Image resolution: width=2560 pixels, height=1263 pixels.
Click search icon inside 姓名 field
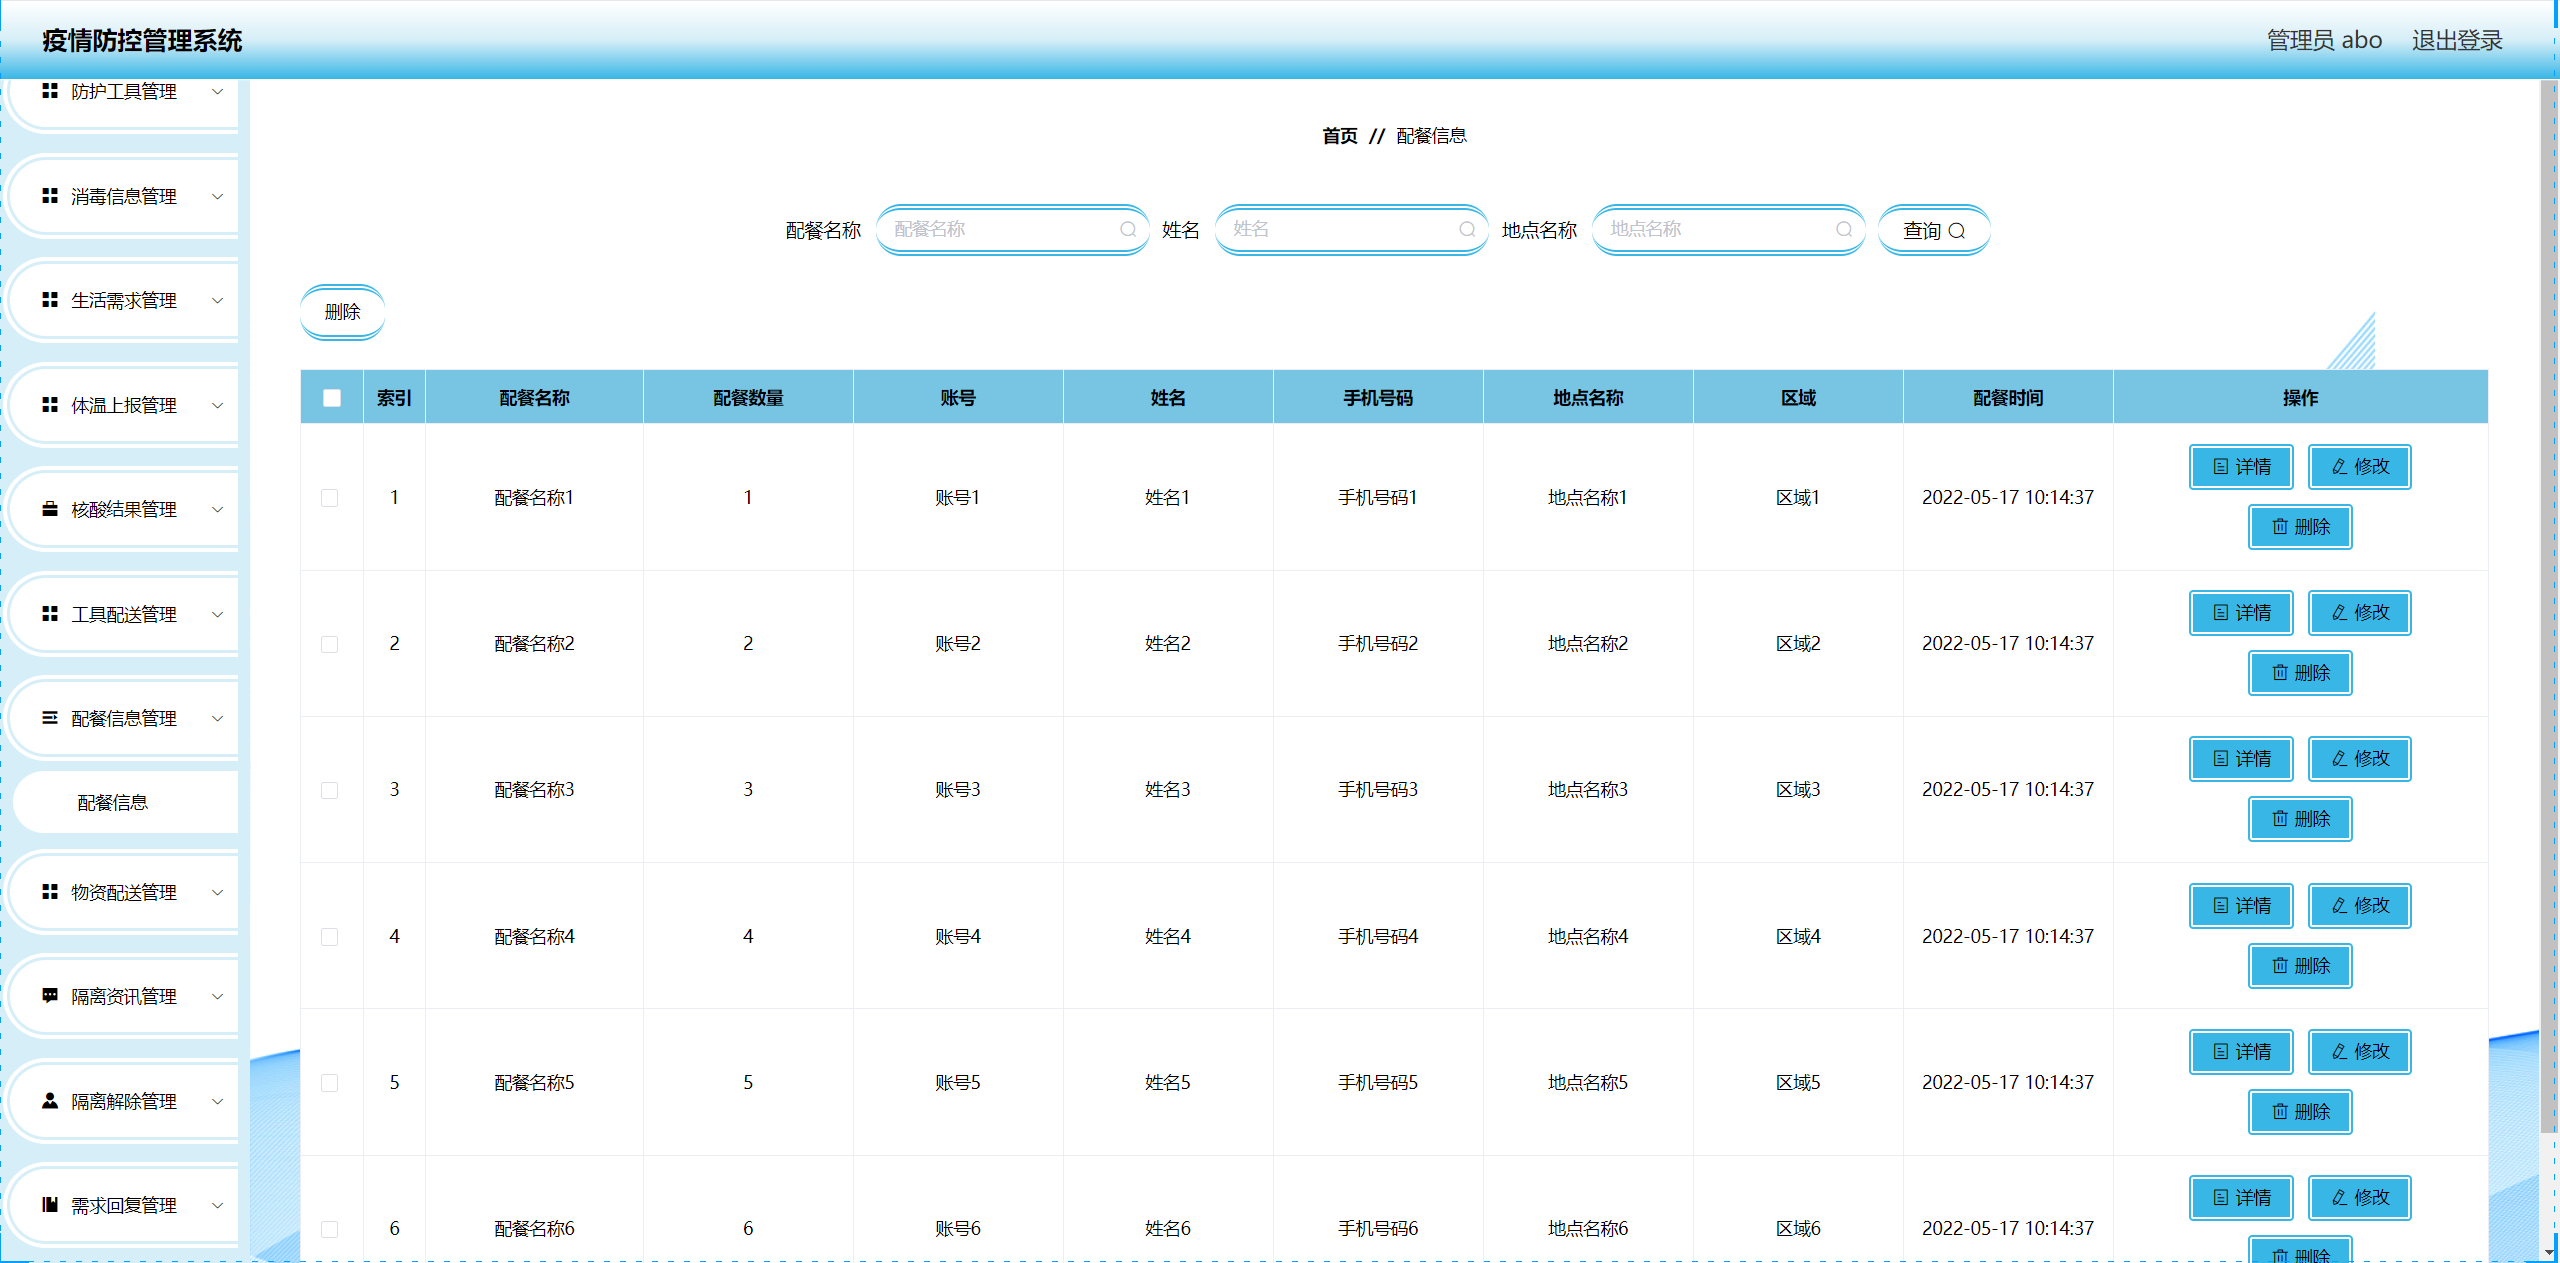point(1467,229)
